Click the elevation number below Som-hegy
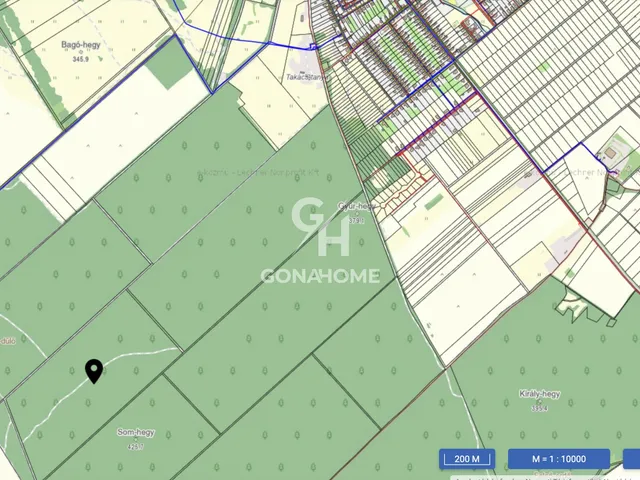The height and width of the screenshot is (480, 640). (x=135, y=446)
